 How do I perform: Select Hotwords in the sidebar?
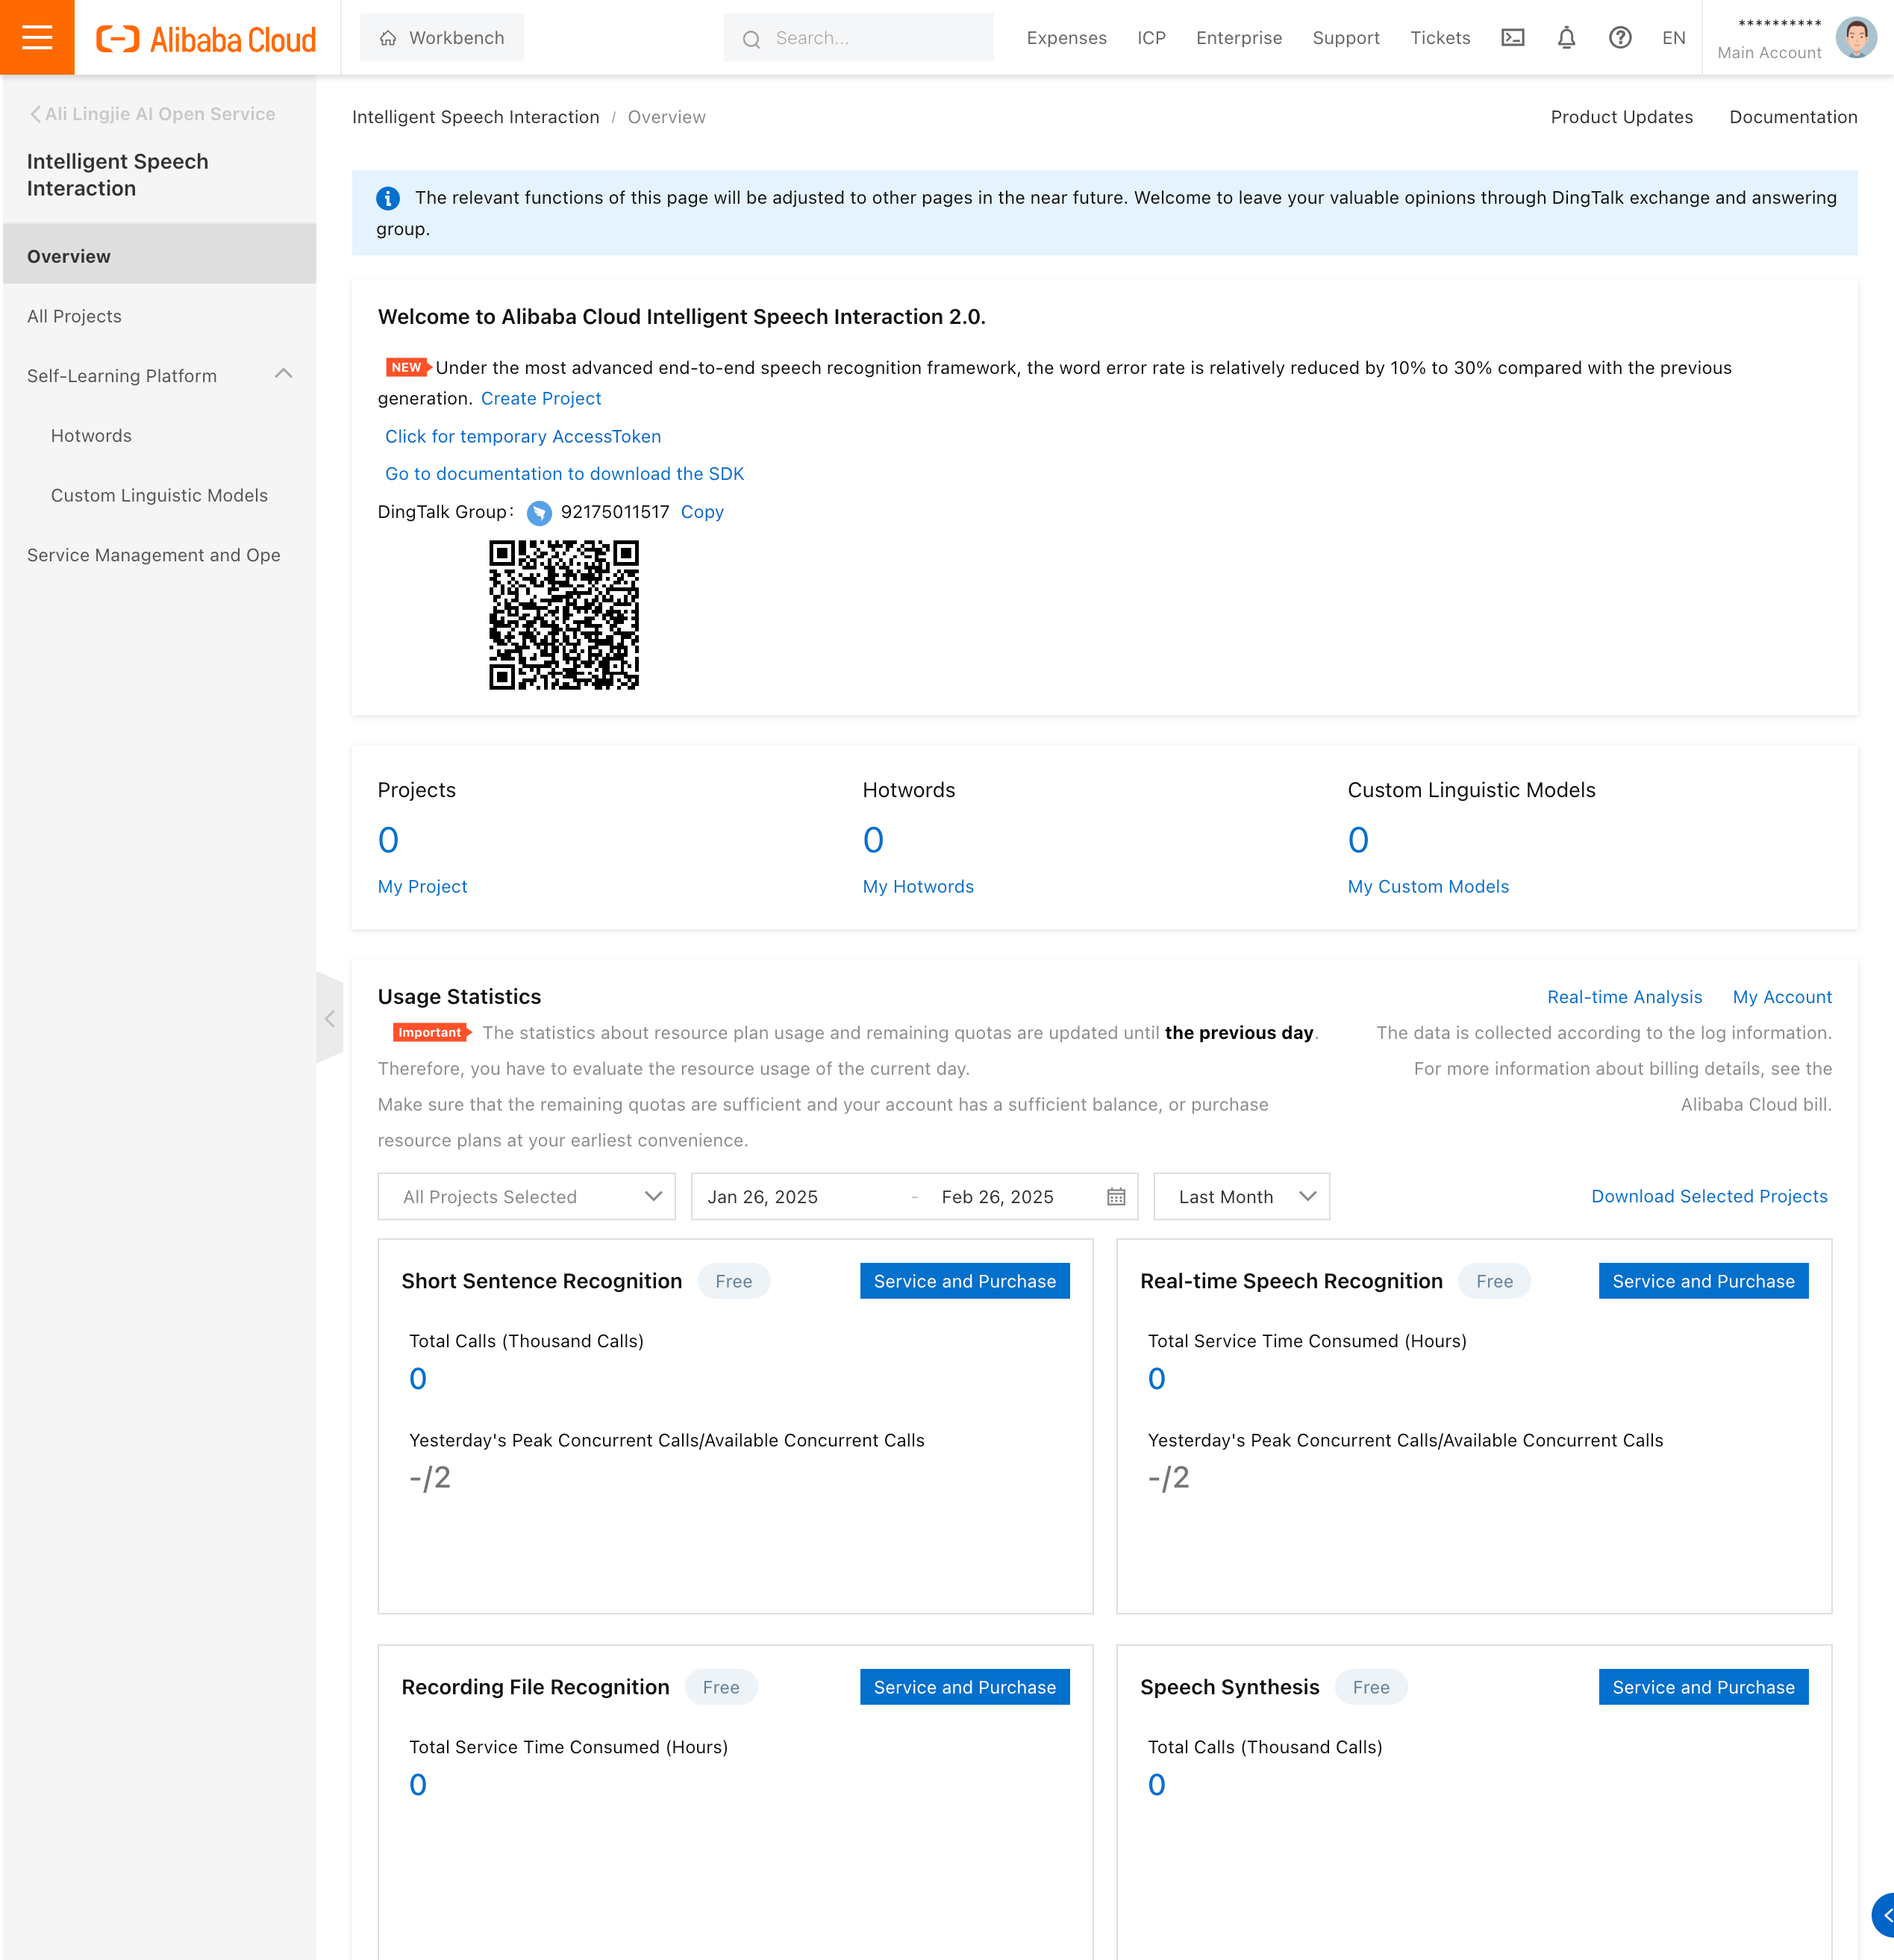[91, 436]
